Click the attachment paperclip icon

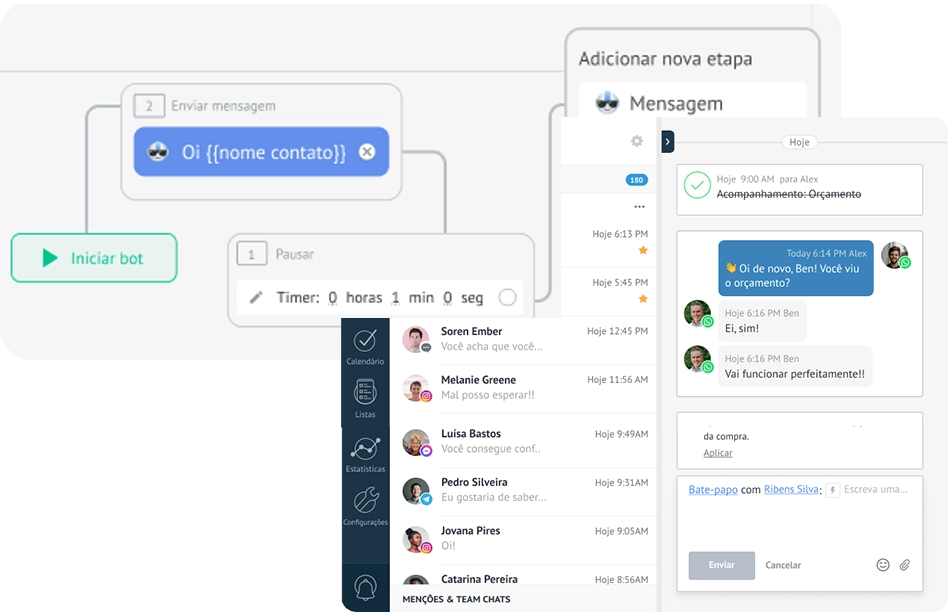(x=904, y=565)
